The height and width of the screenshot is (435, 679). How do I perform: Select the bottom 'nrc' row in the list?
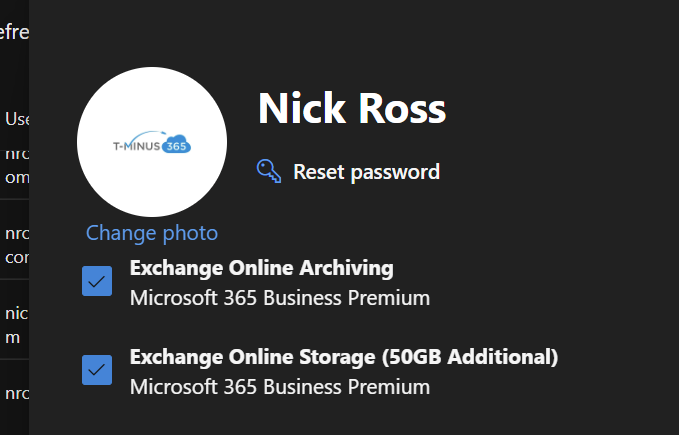click(14, 393)
